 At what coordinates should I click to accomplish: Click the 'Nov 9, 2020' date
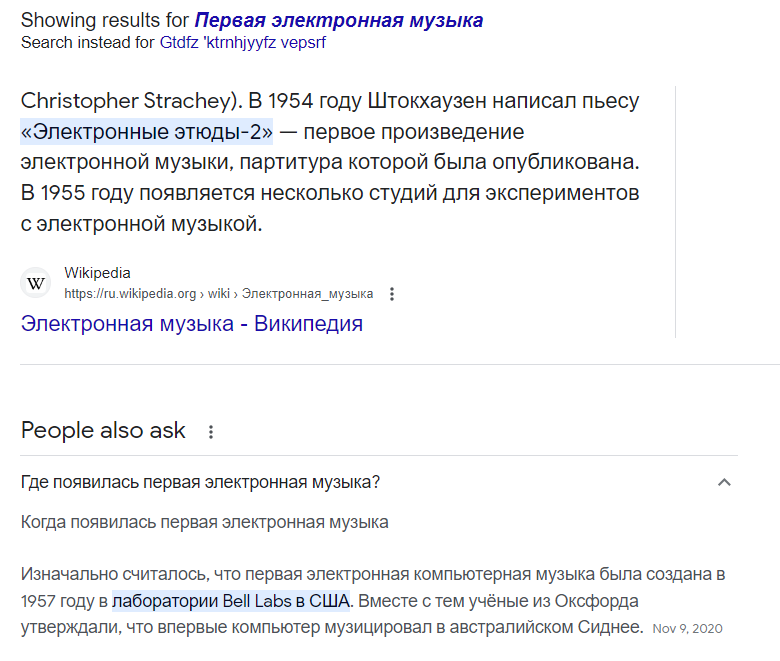coord(687,629)
